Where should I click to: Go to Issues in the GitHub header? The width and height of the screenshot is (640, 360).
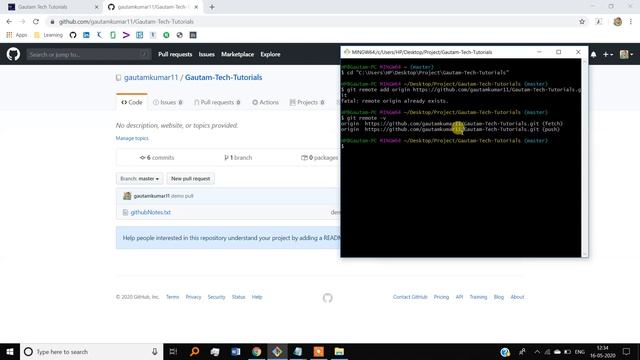tap(207, 54)
